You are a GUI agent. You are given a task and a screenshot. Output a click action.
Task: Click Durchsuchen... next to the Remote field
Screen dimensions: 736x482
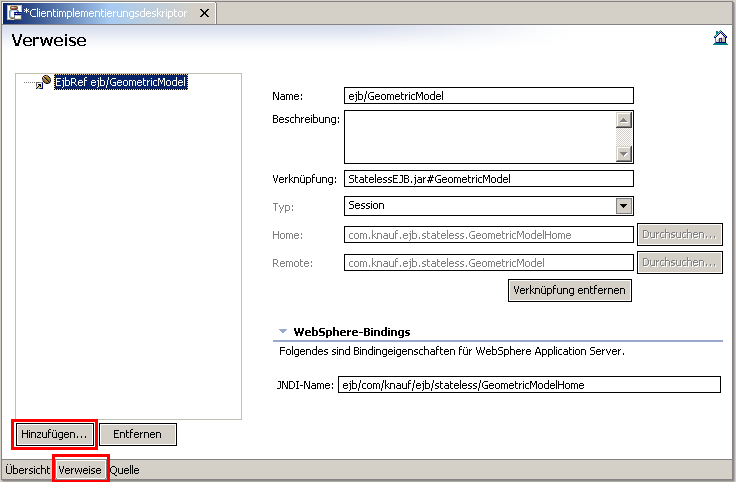680,263
